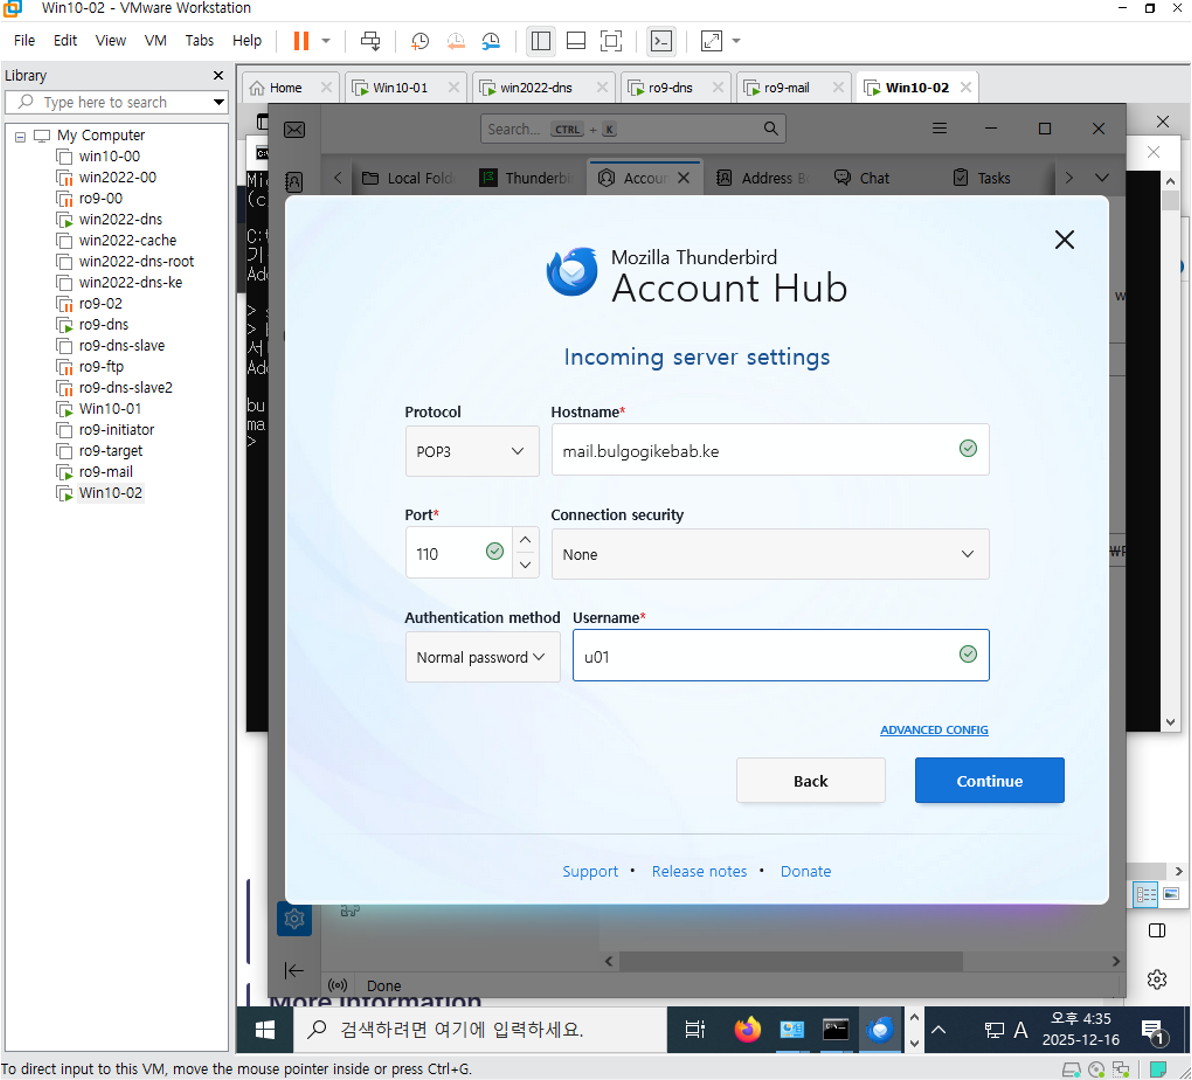Open the Edit menu
This screenshot has height=1080, width=1192.
coord(65,40)
